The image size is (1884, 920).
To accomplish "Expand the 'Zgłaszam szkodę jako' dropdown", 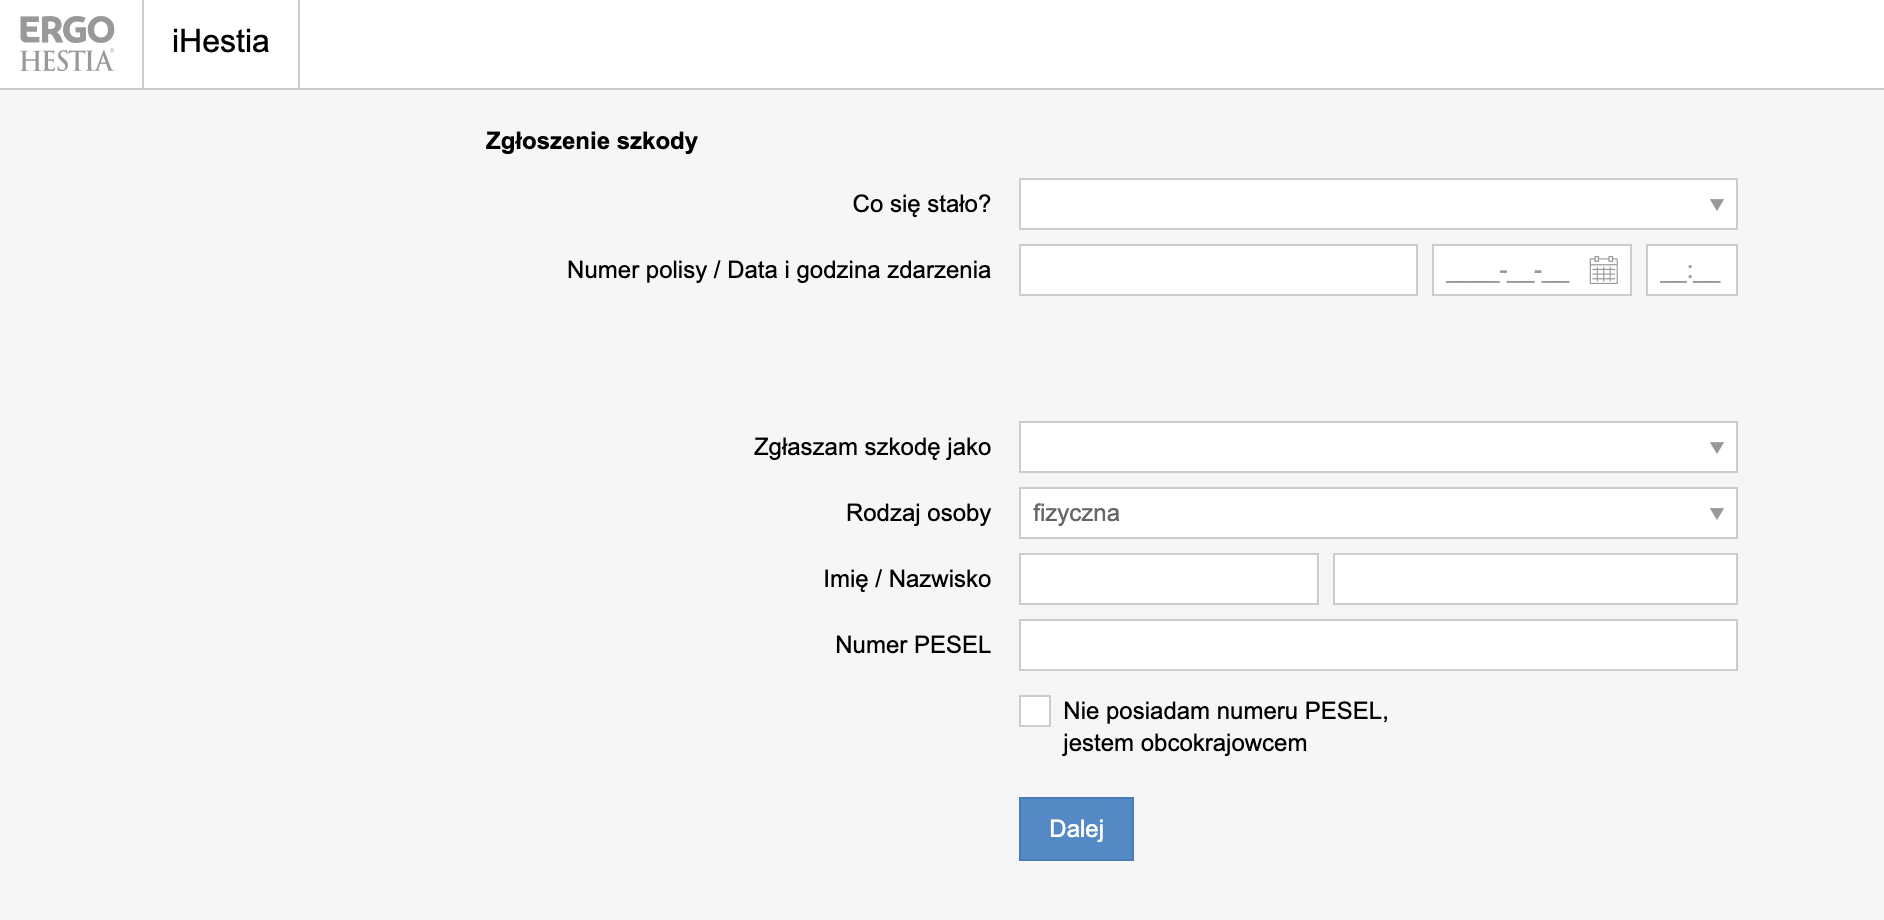I will [x=1717, y=447].
